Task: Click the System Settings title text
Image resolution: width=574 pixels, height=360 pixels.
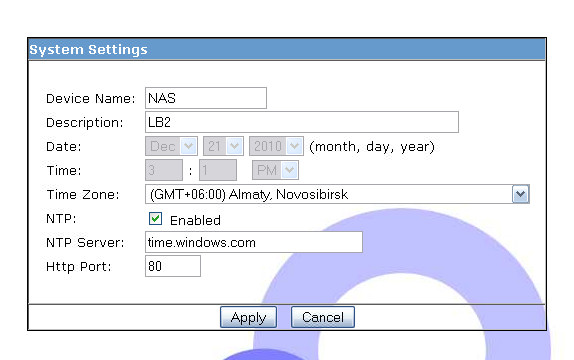Action: point(88,49)
